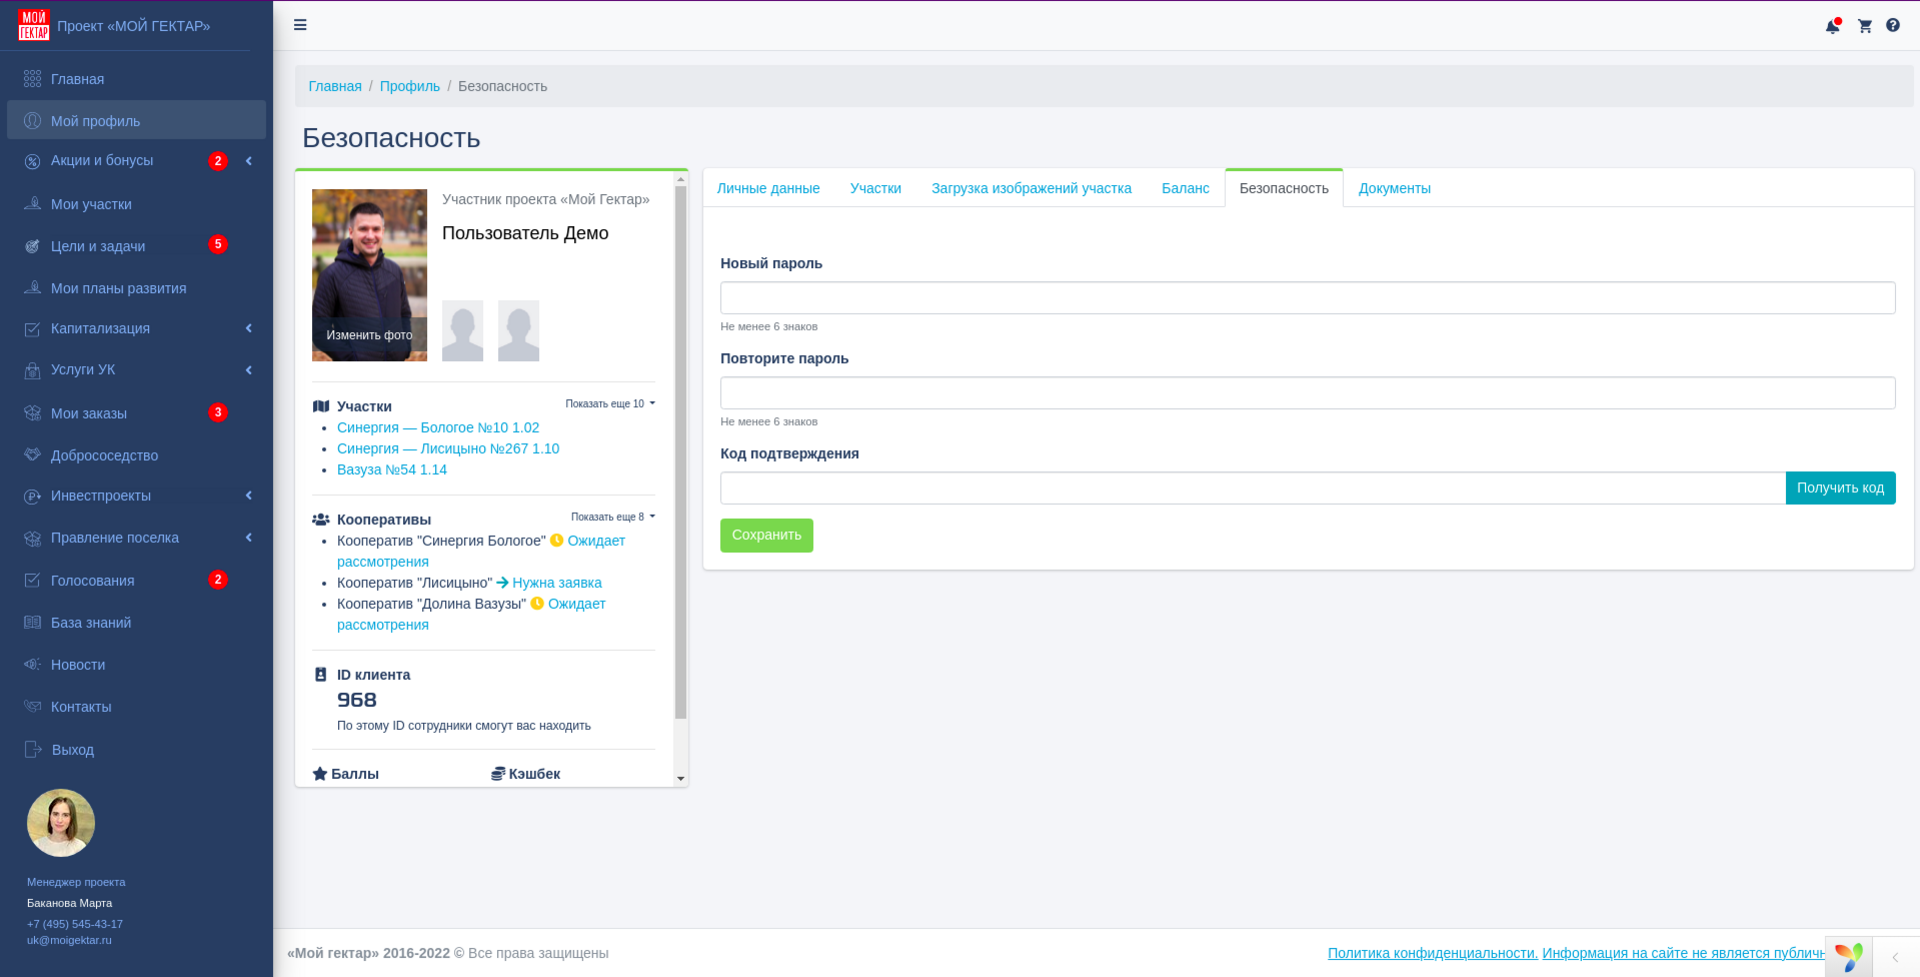Click the Добрососедство handshake icon

pyautogui.click(x=33, y=455)
